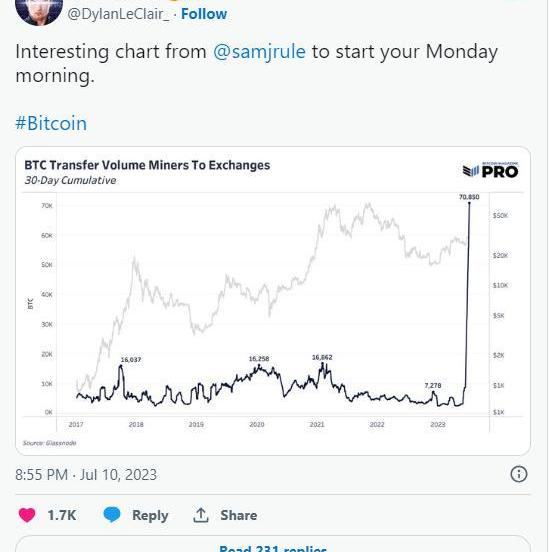The width and height of the screenshot is (549, 552).
Task: Click the 8:55 PM Jul 10, 2023 timestamp
Action: [86, 475]
